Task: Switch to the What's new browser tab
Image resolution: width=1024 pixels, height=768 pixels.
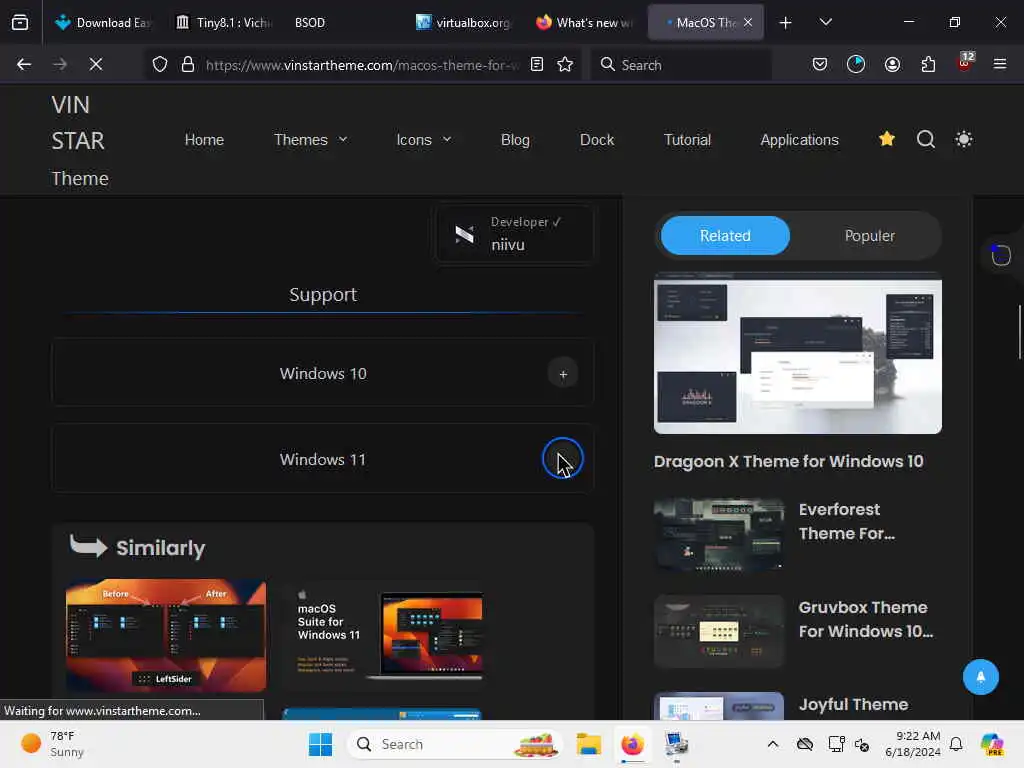Action: [x=585, y=23]
